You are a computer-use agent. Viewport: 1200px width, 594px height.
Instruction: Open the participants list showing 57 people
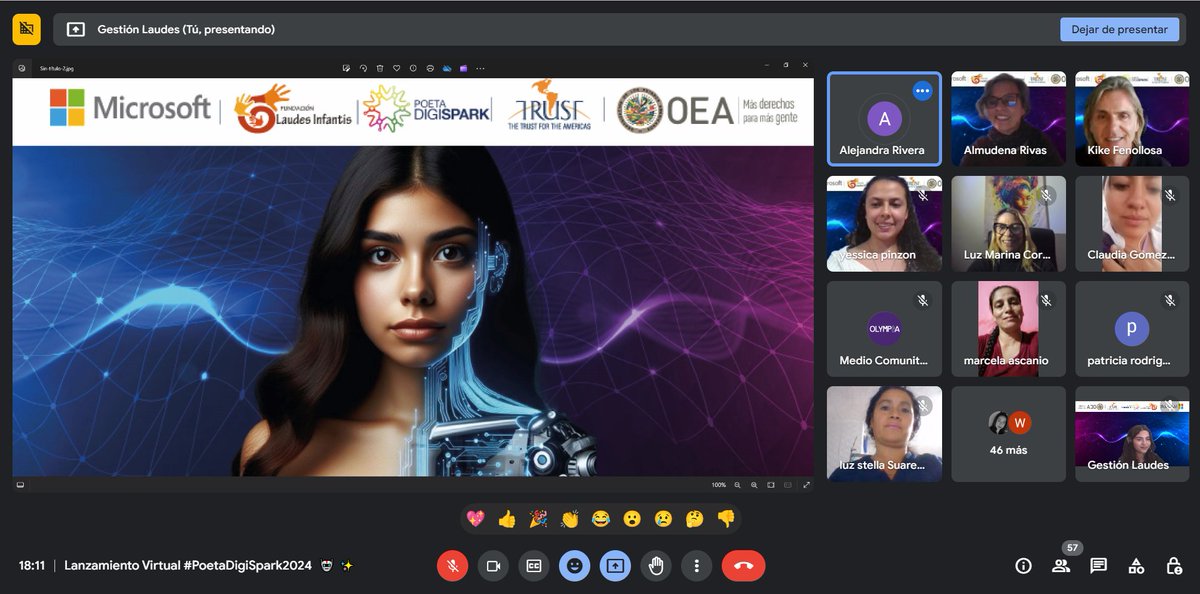click(1060, 565)
